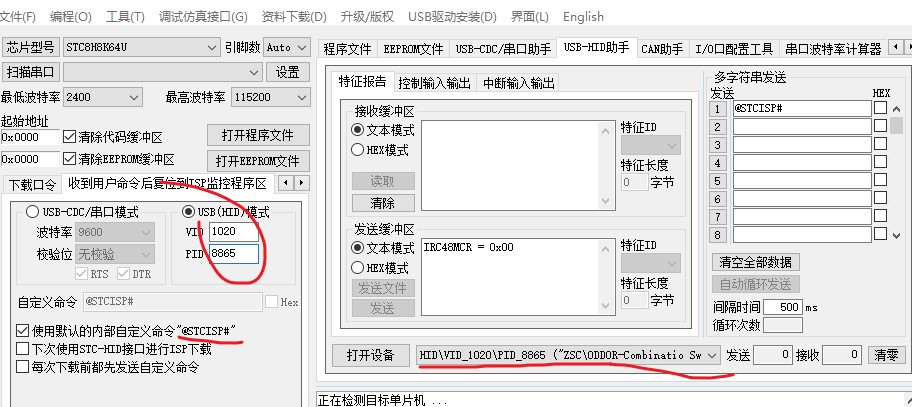Select the 控制输入输出 sub-tab

point(434,83)
